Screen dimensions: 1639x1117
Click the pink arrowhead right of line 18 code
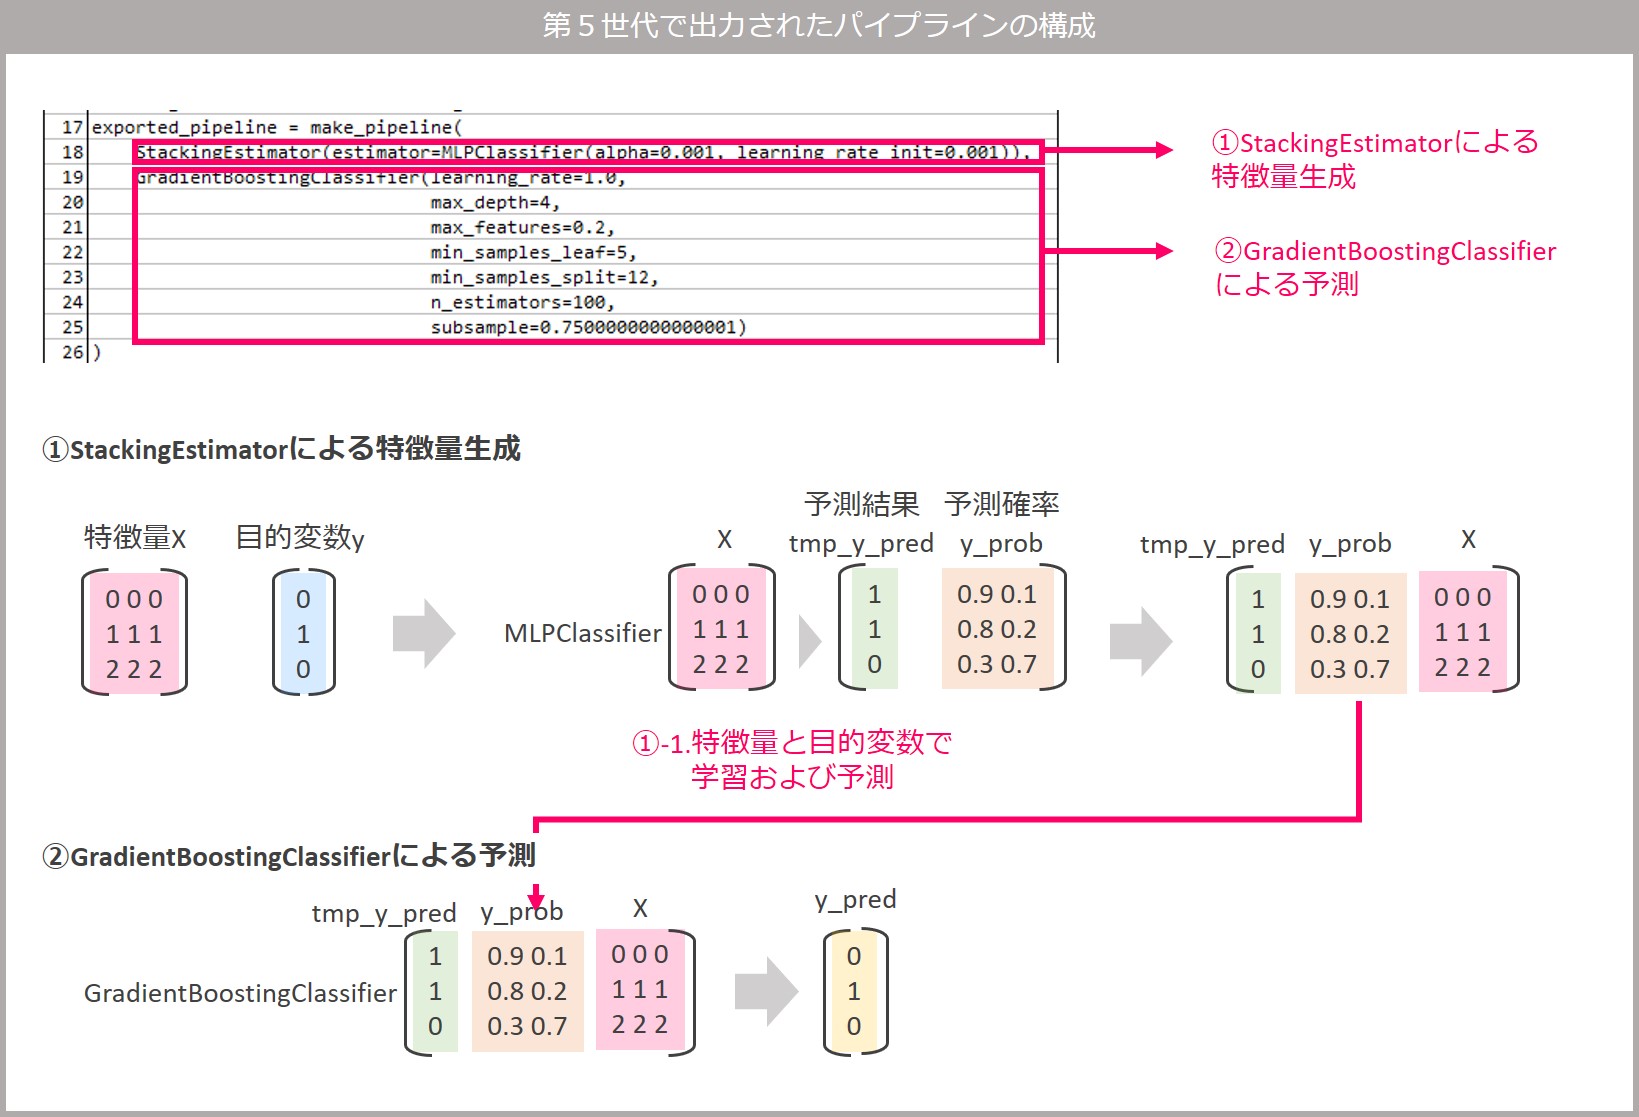click(1163, 150)
